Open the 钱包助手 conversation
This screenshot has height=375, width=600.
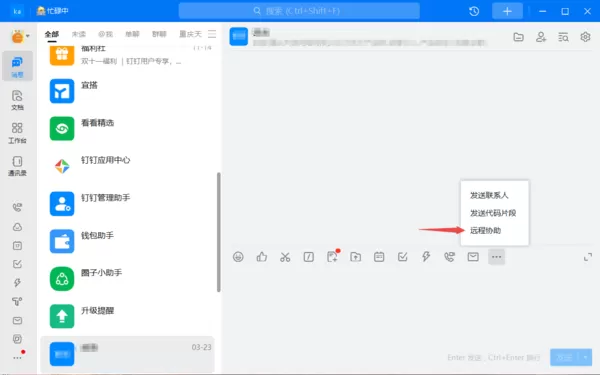tap(127, 241)
